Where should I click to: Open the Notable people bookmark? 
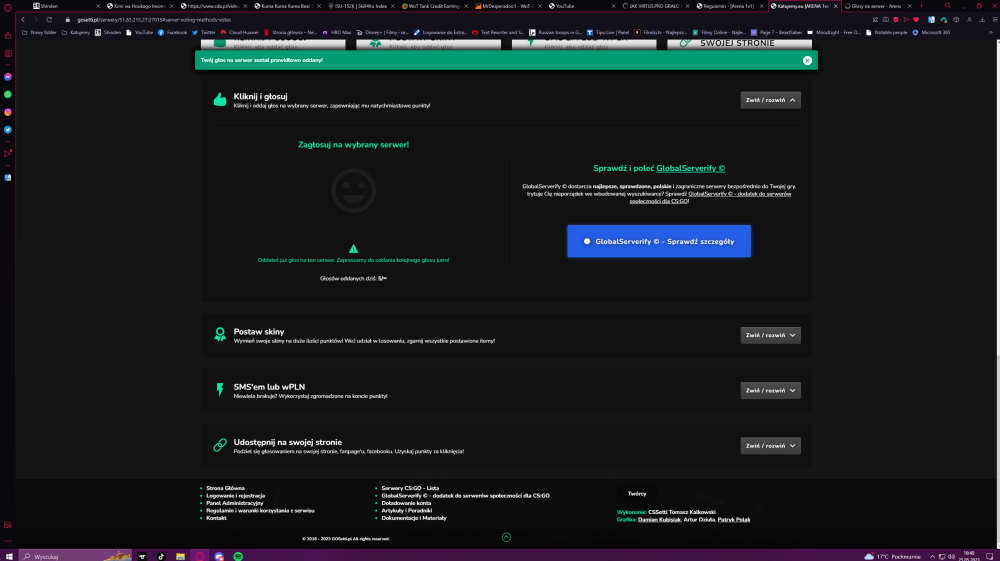[887, 33]
